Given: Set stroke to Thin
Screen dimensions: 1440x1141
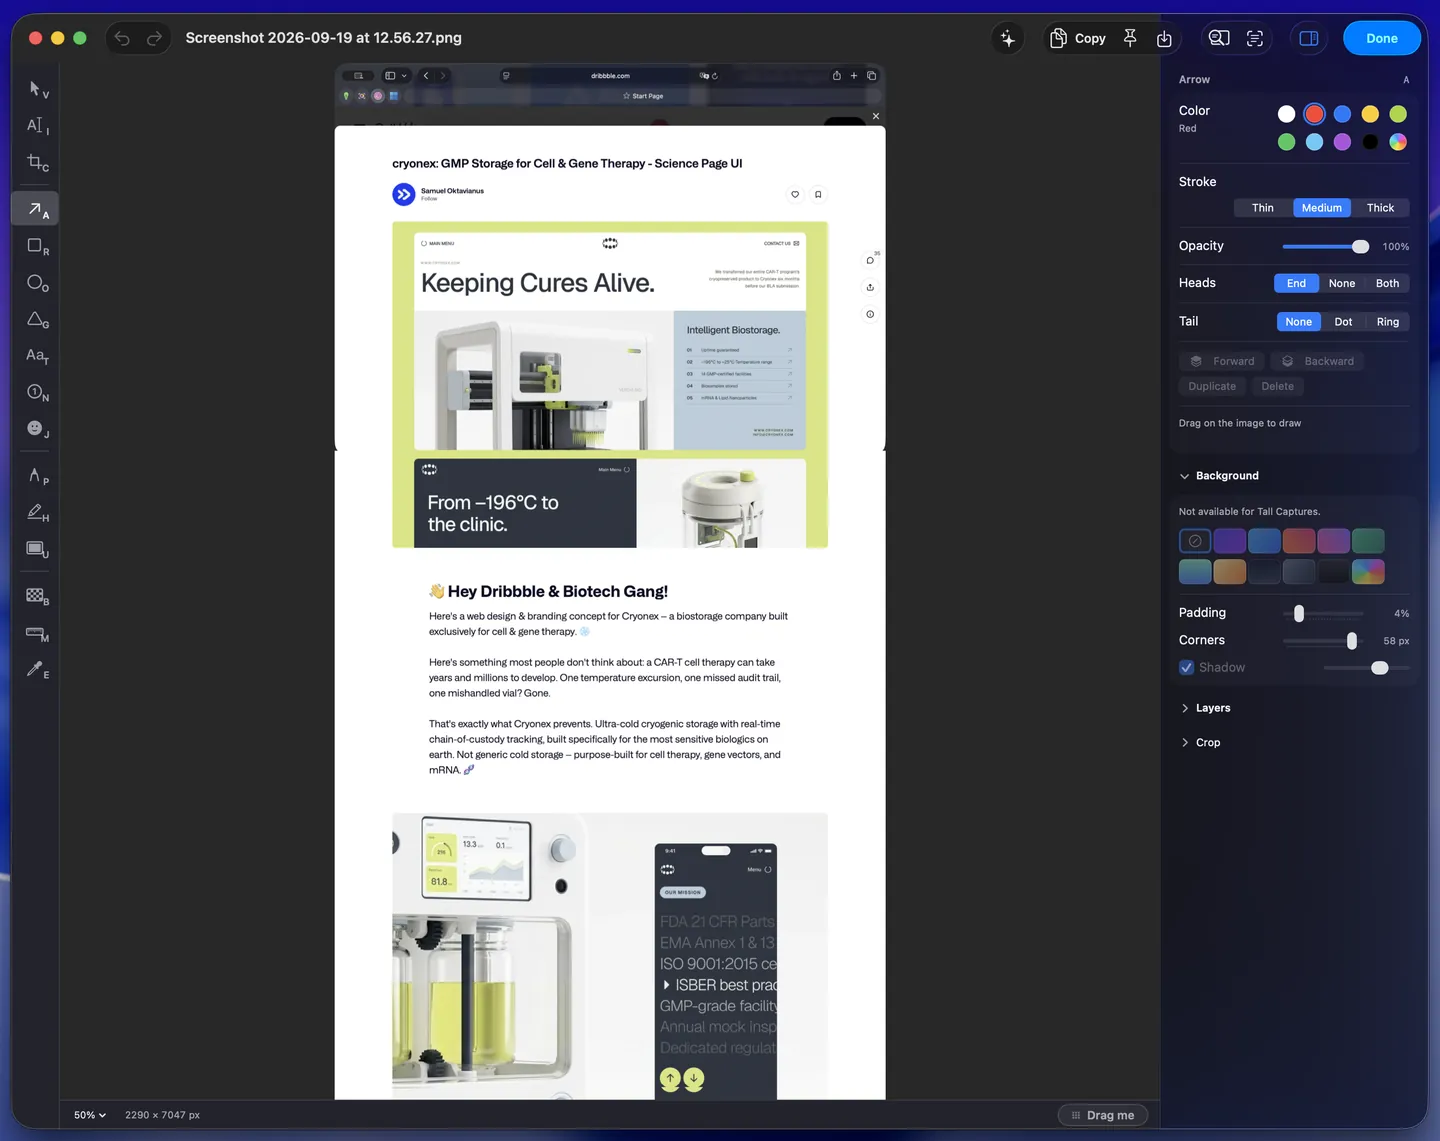Looking at the screenshot, I should 1263,208.
